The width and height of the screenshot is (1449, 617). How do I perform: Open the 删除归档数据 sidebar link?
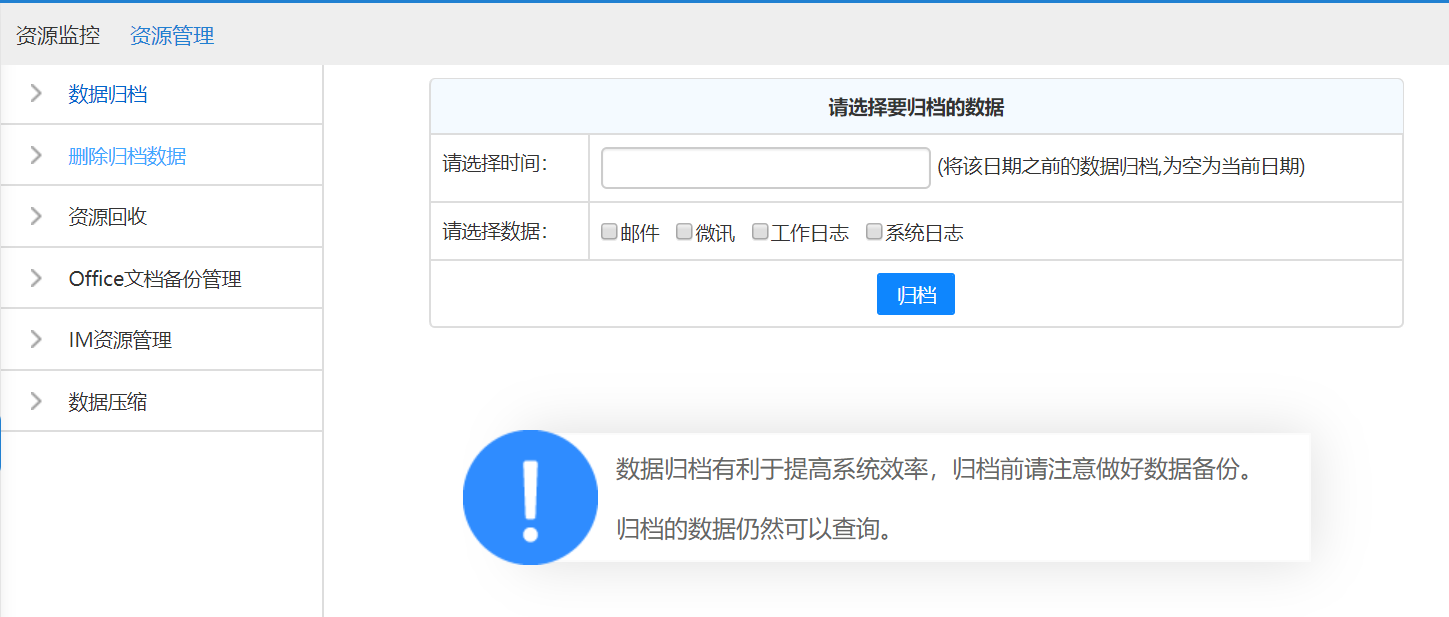tap(127, 156)
